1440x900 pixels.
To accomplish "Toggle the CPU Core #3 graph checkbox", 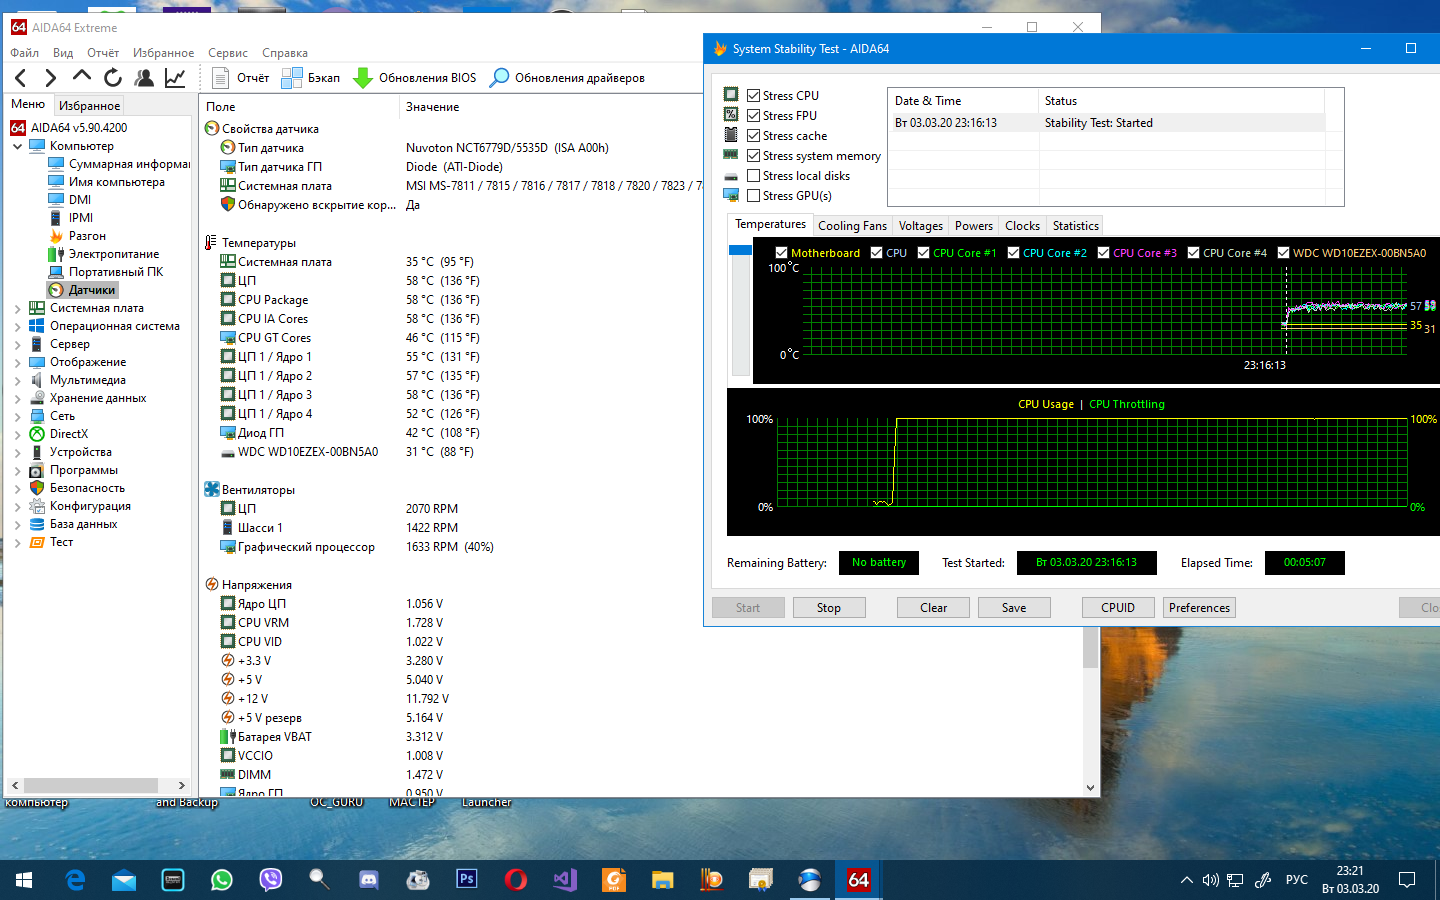I will [x=1104, y=253].
